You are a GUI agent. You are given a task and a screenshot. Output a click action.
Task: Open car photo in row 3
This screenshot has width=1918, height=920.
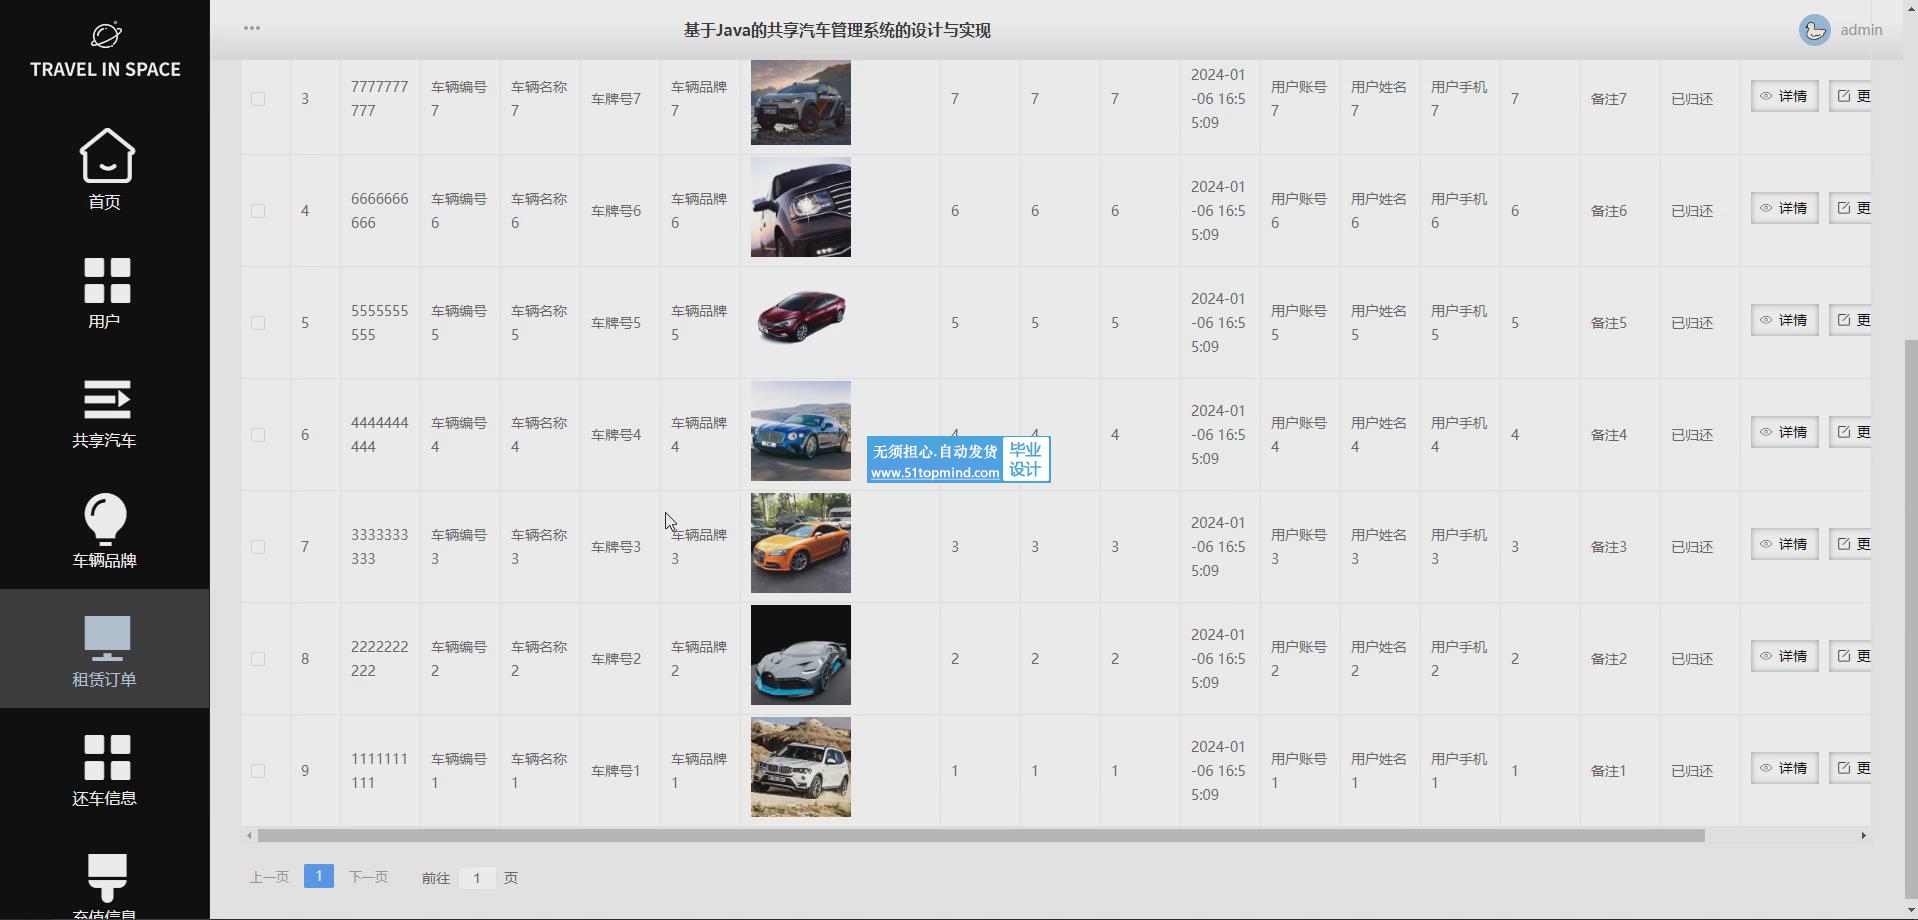(x=801, y=102)
